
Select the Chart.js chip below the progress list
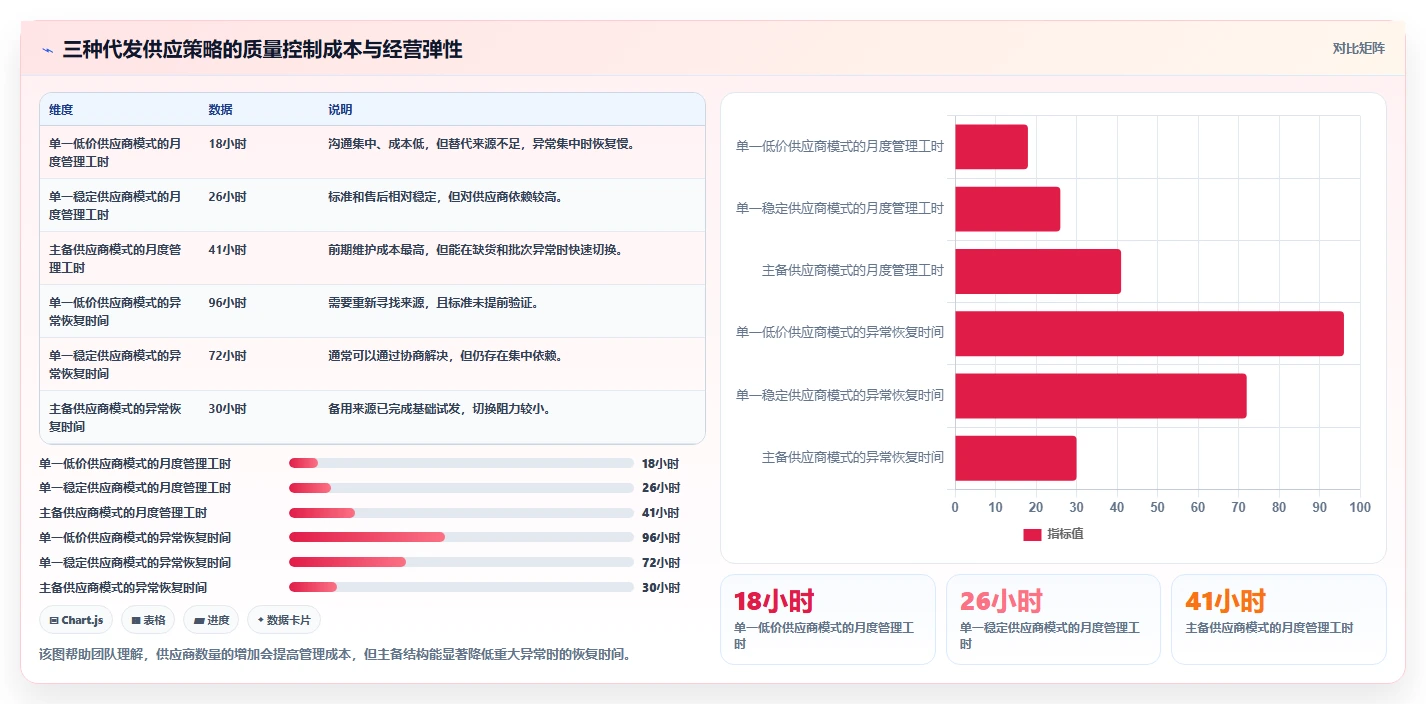[76, 620]
